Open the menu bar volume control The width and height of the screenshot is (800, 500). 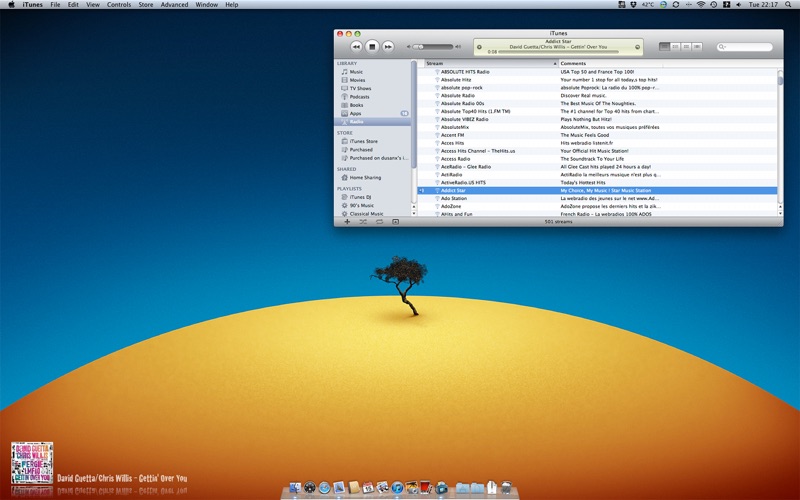[739, 5]
